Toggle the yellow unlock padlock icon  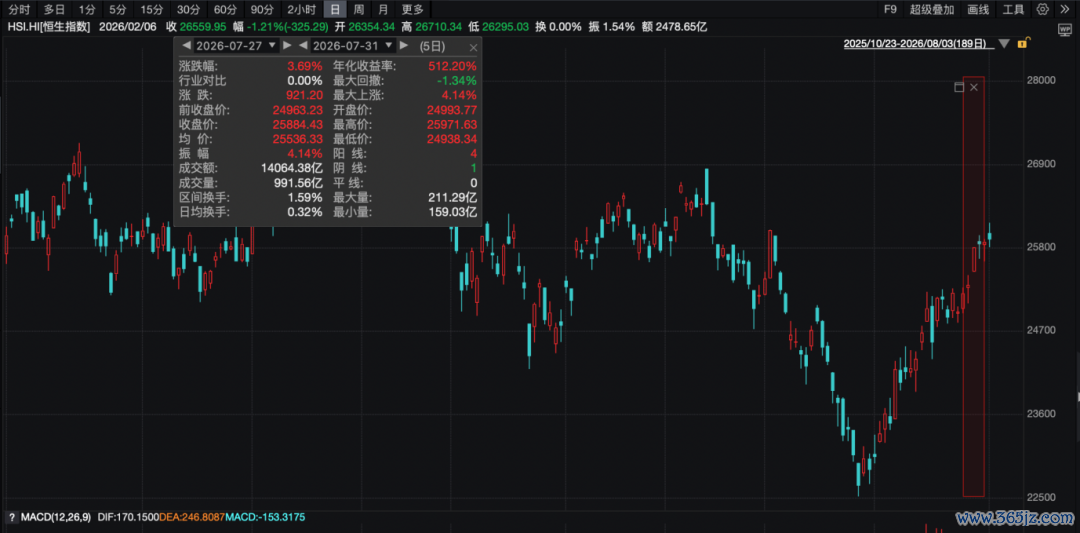coord(1023,43)
